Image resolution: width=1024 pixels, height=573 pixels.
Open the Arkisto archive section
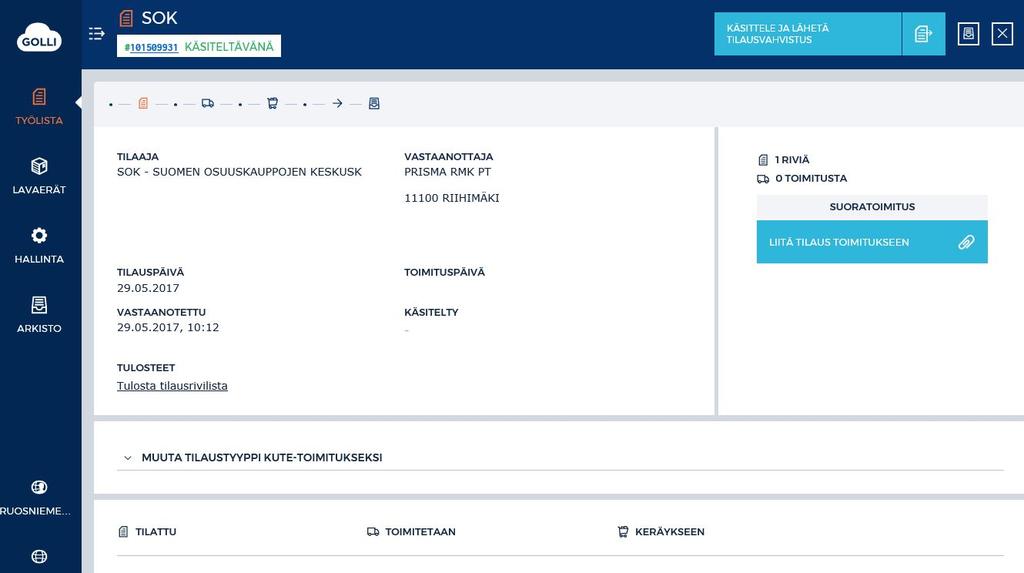(39, 314)
